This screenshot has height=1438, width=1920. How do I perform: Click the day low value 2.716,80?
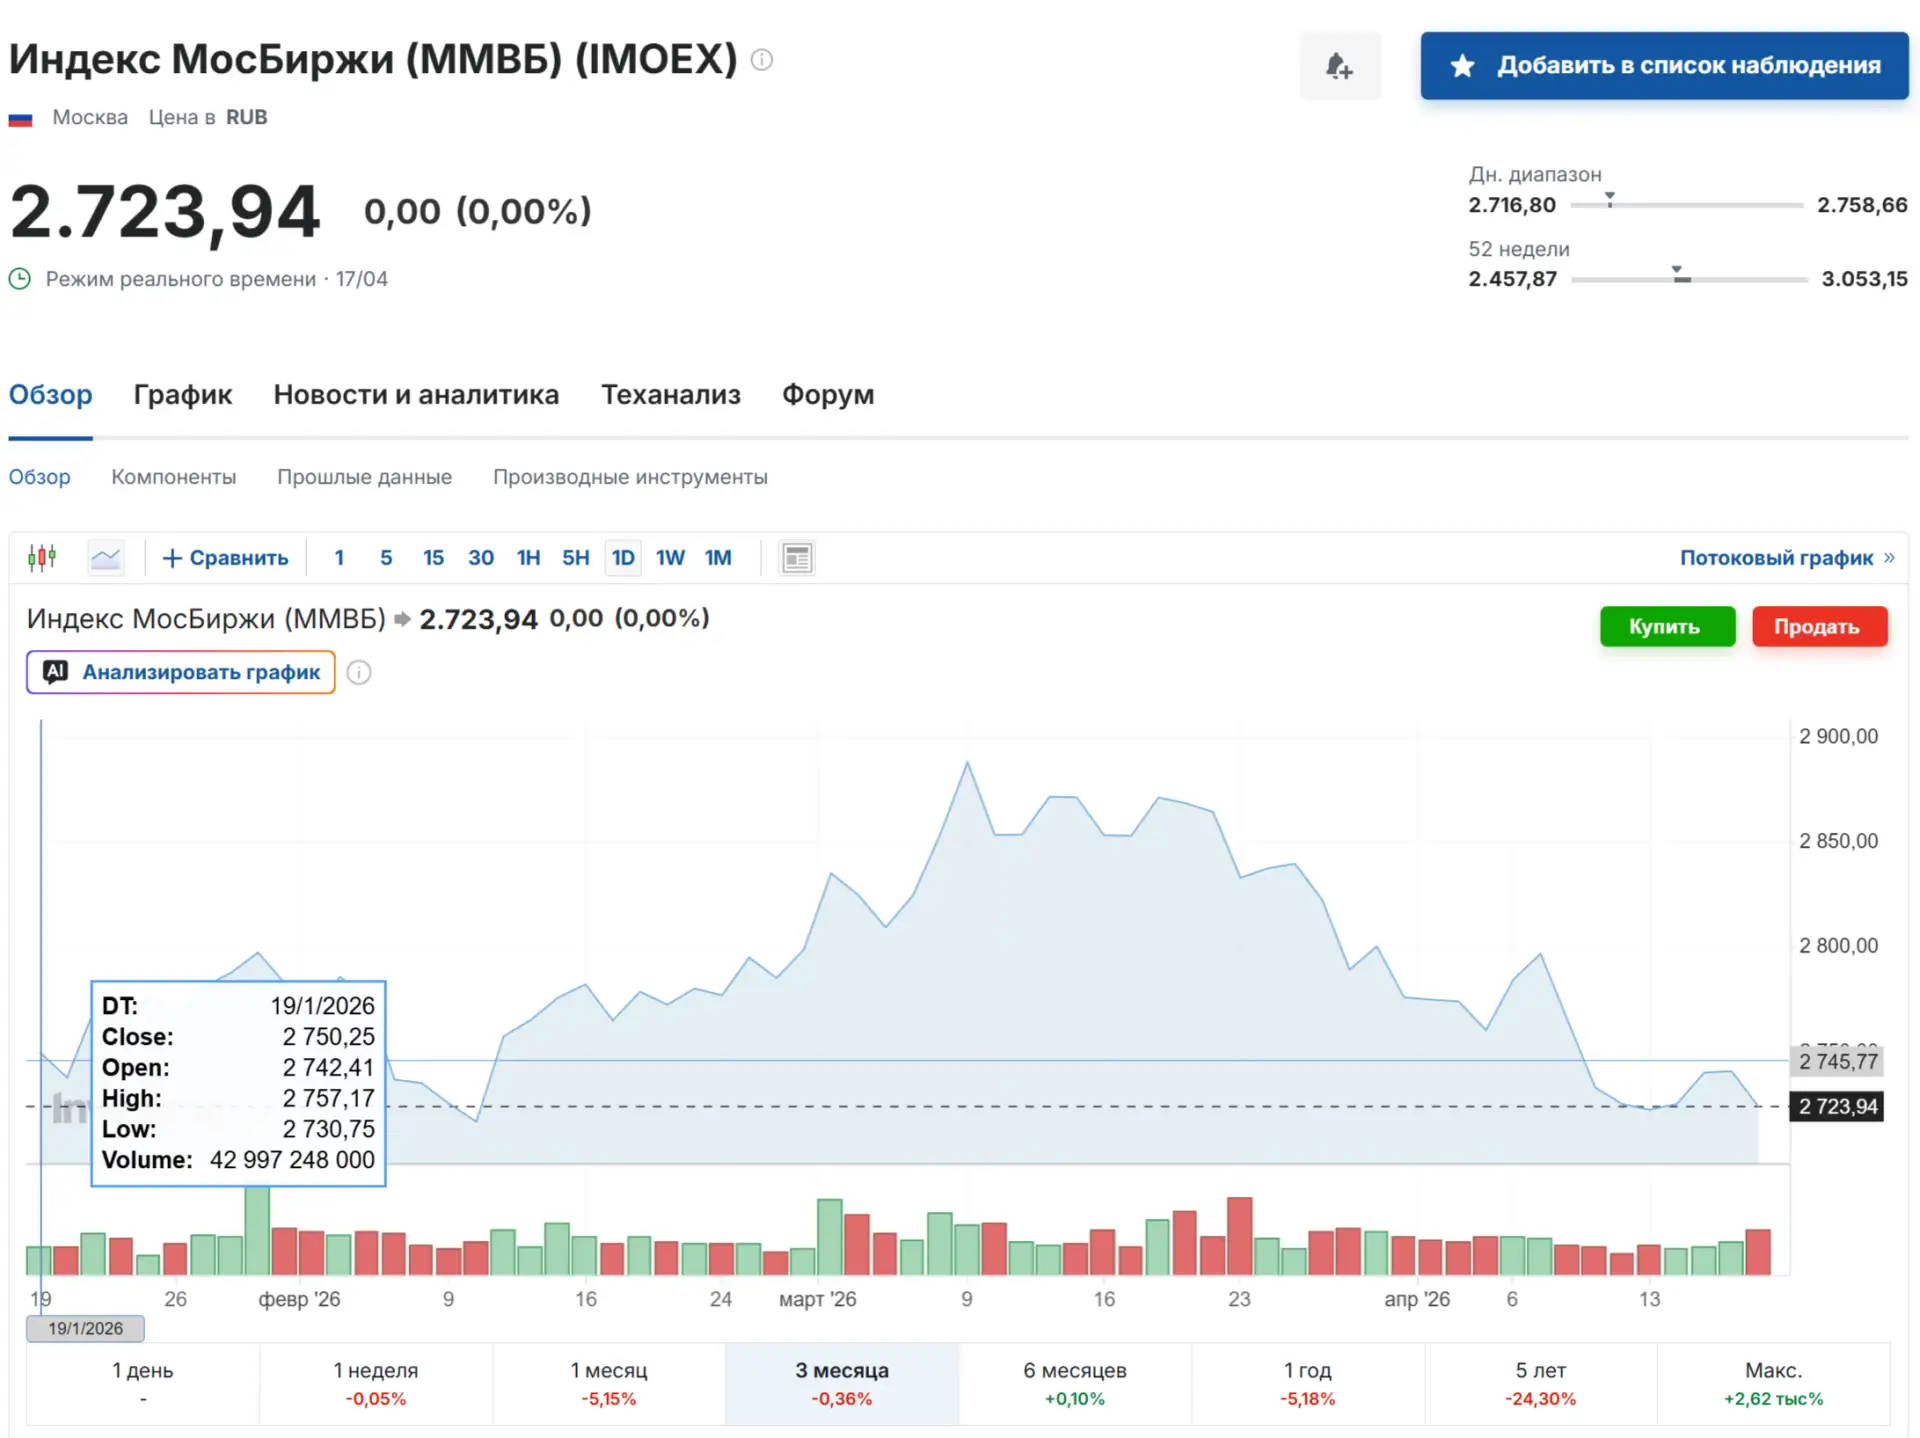[1512, 205]
